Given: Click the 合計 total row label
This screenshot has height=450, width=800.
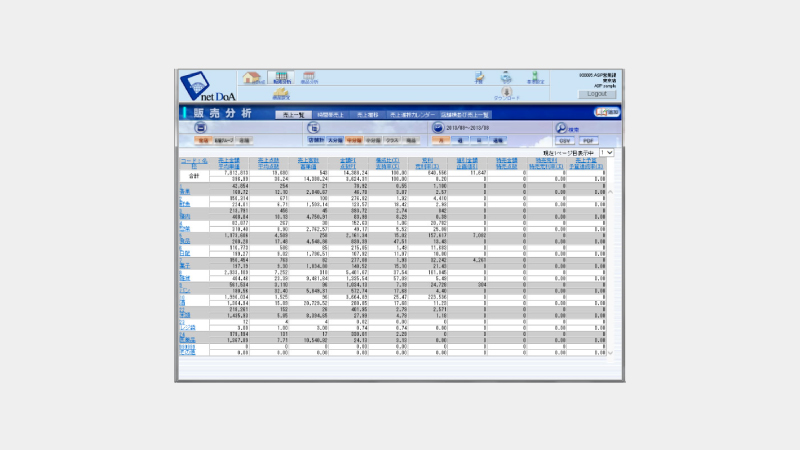Looking at the screenshot, I should [194, 176].
